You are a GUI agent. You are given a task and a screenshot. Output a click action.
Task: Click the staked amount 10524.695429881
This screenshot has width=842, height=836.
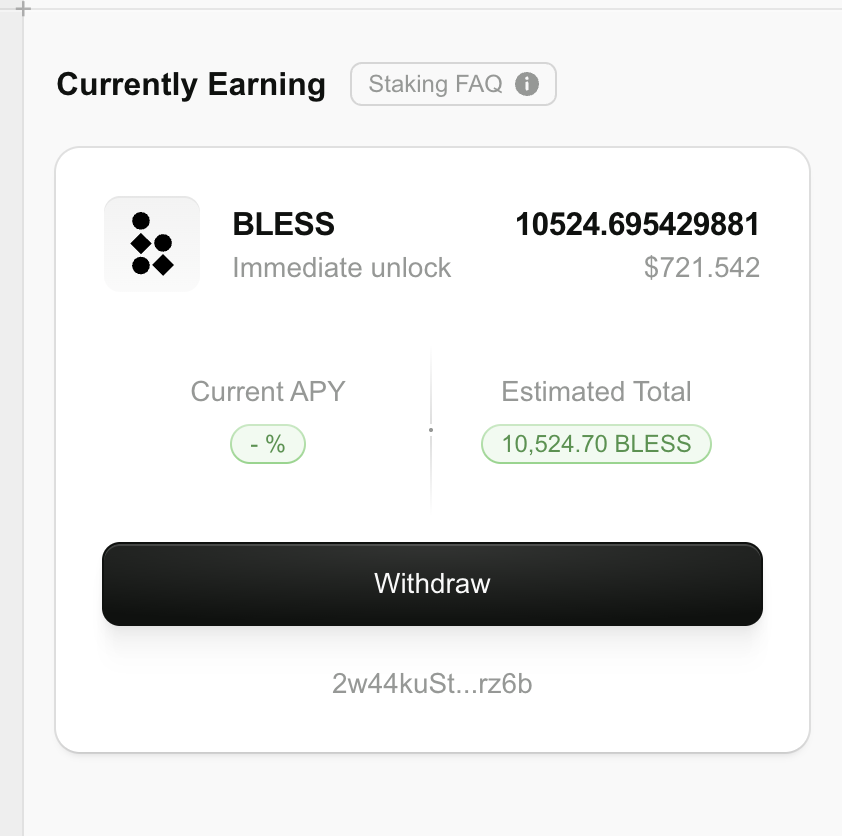(x=637, y=225)
